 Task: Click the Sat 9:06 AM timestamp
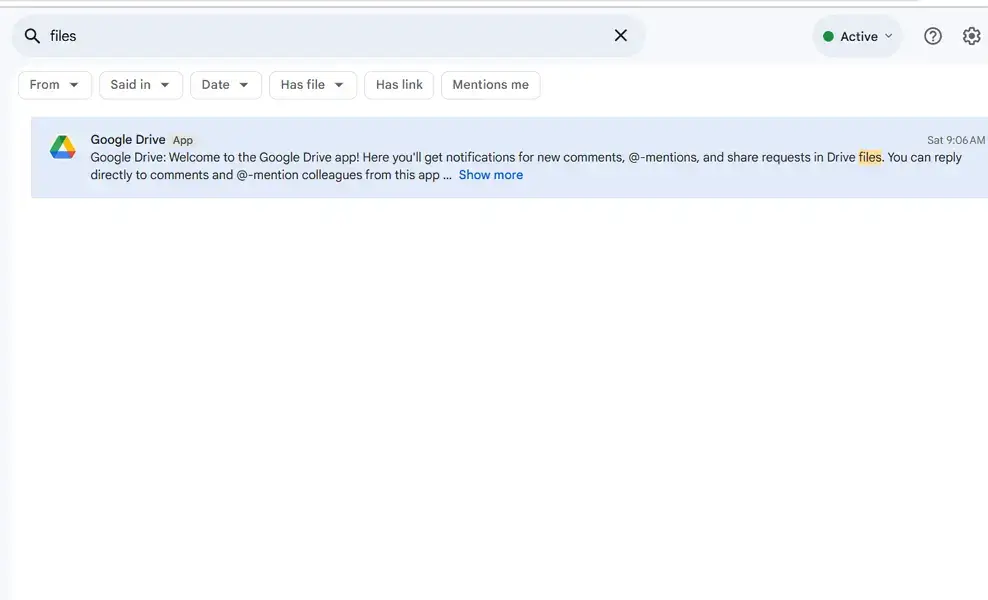coord(955,140)
